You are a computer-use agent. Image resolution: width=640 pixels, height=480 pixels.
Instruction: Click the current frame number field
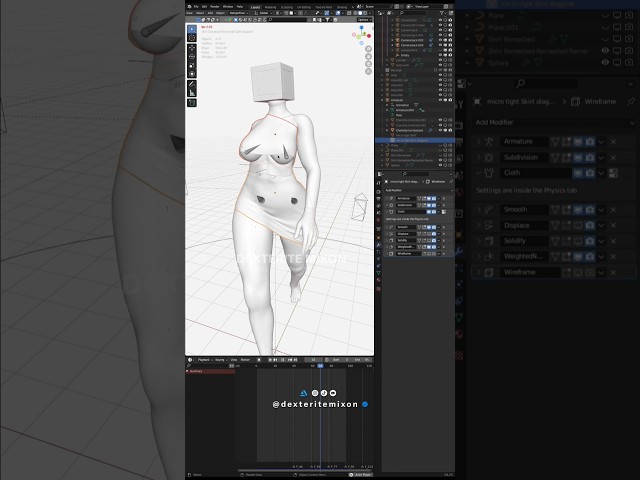pos(313,360)
